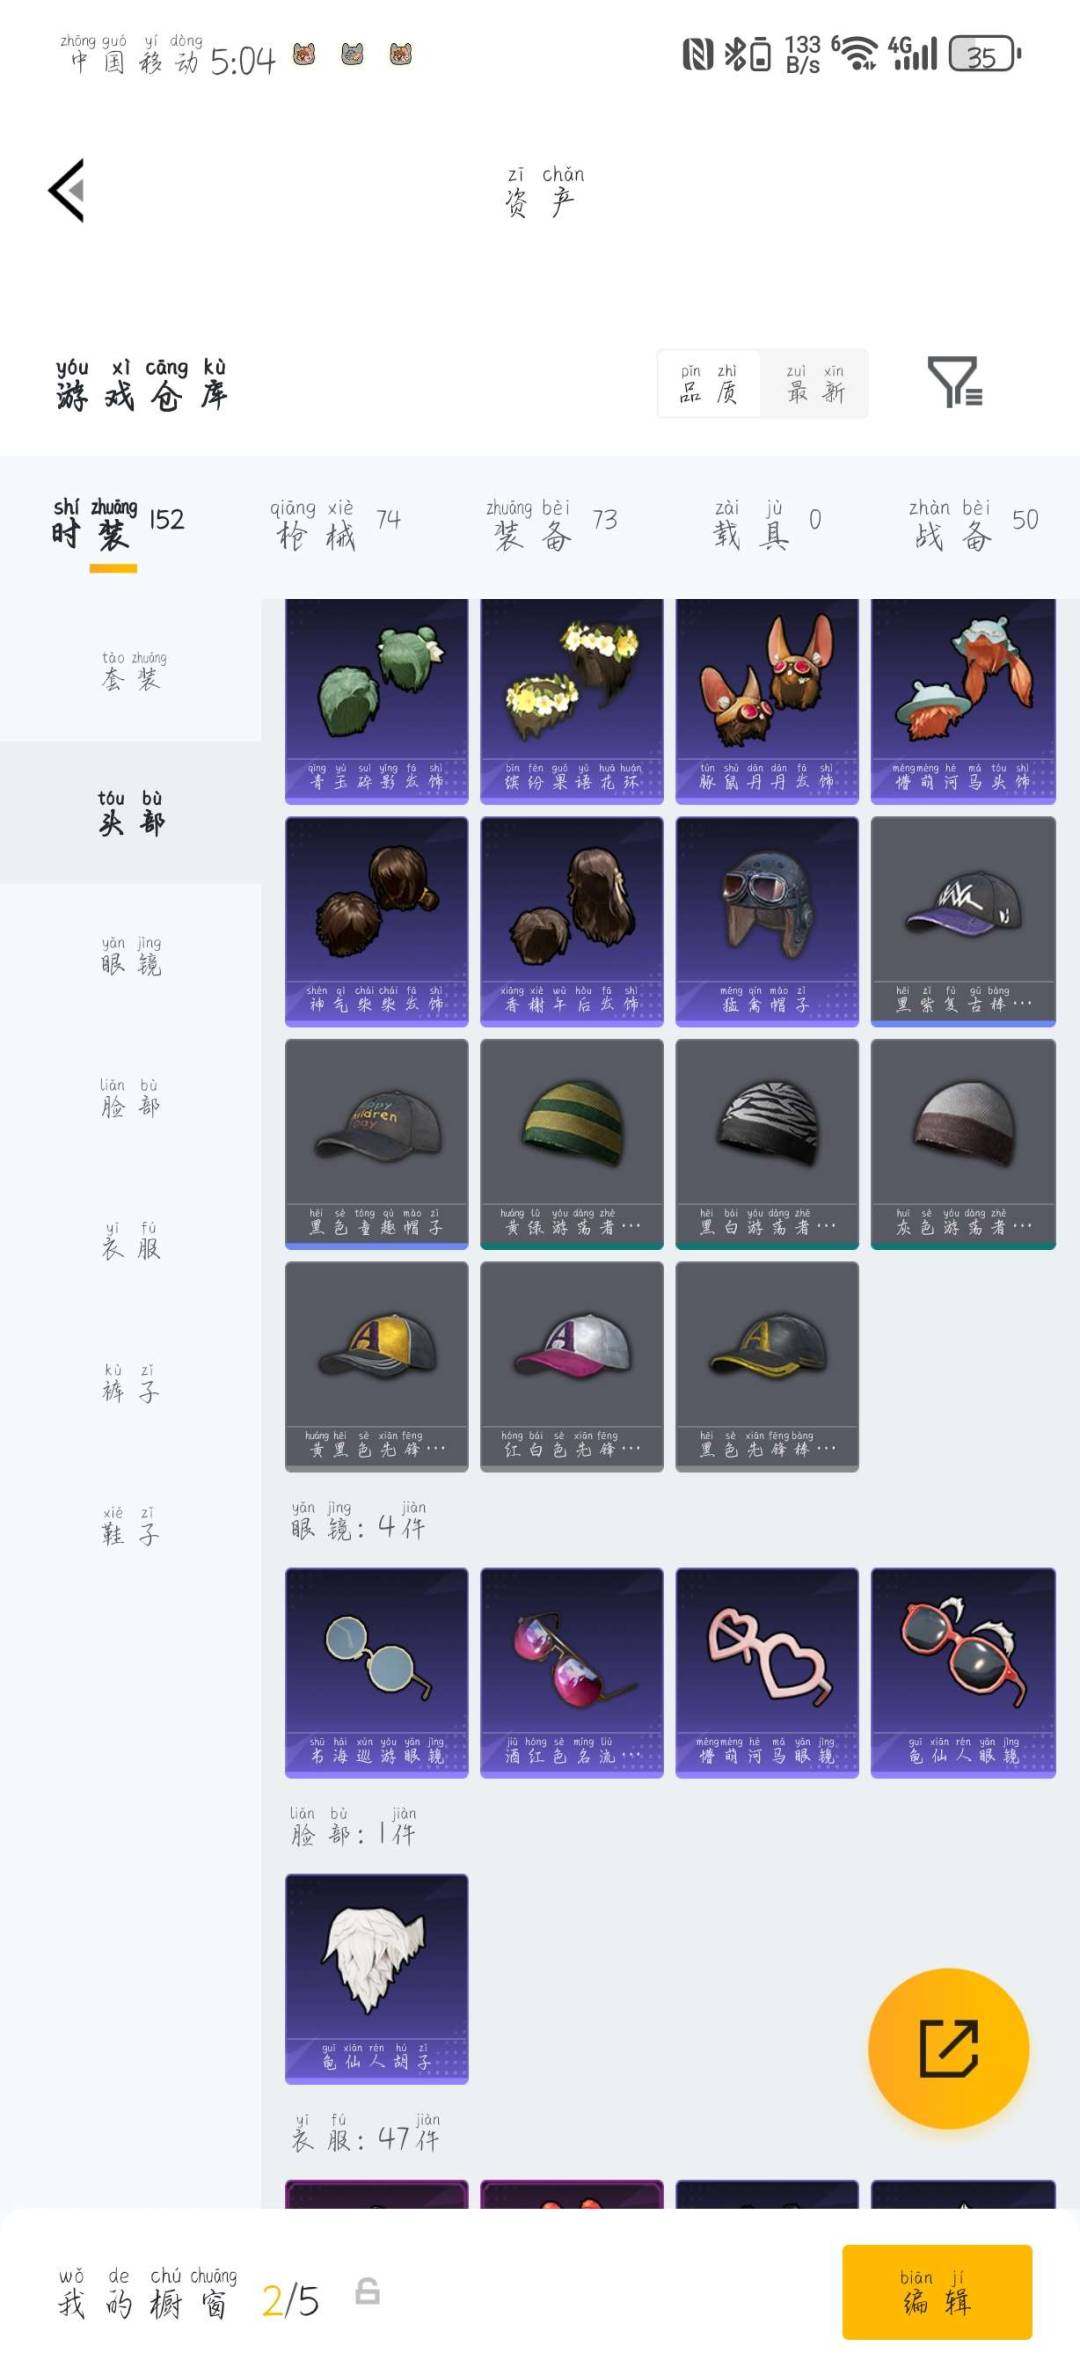Choose 鞋子 shoes category in sidebar

coord(131,1525)
